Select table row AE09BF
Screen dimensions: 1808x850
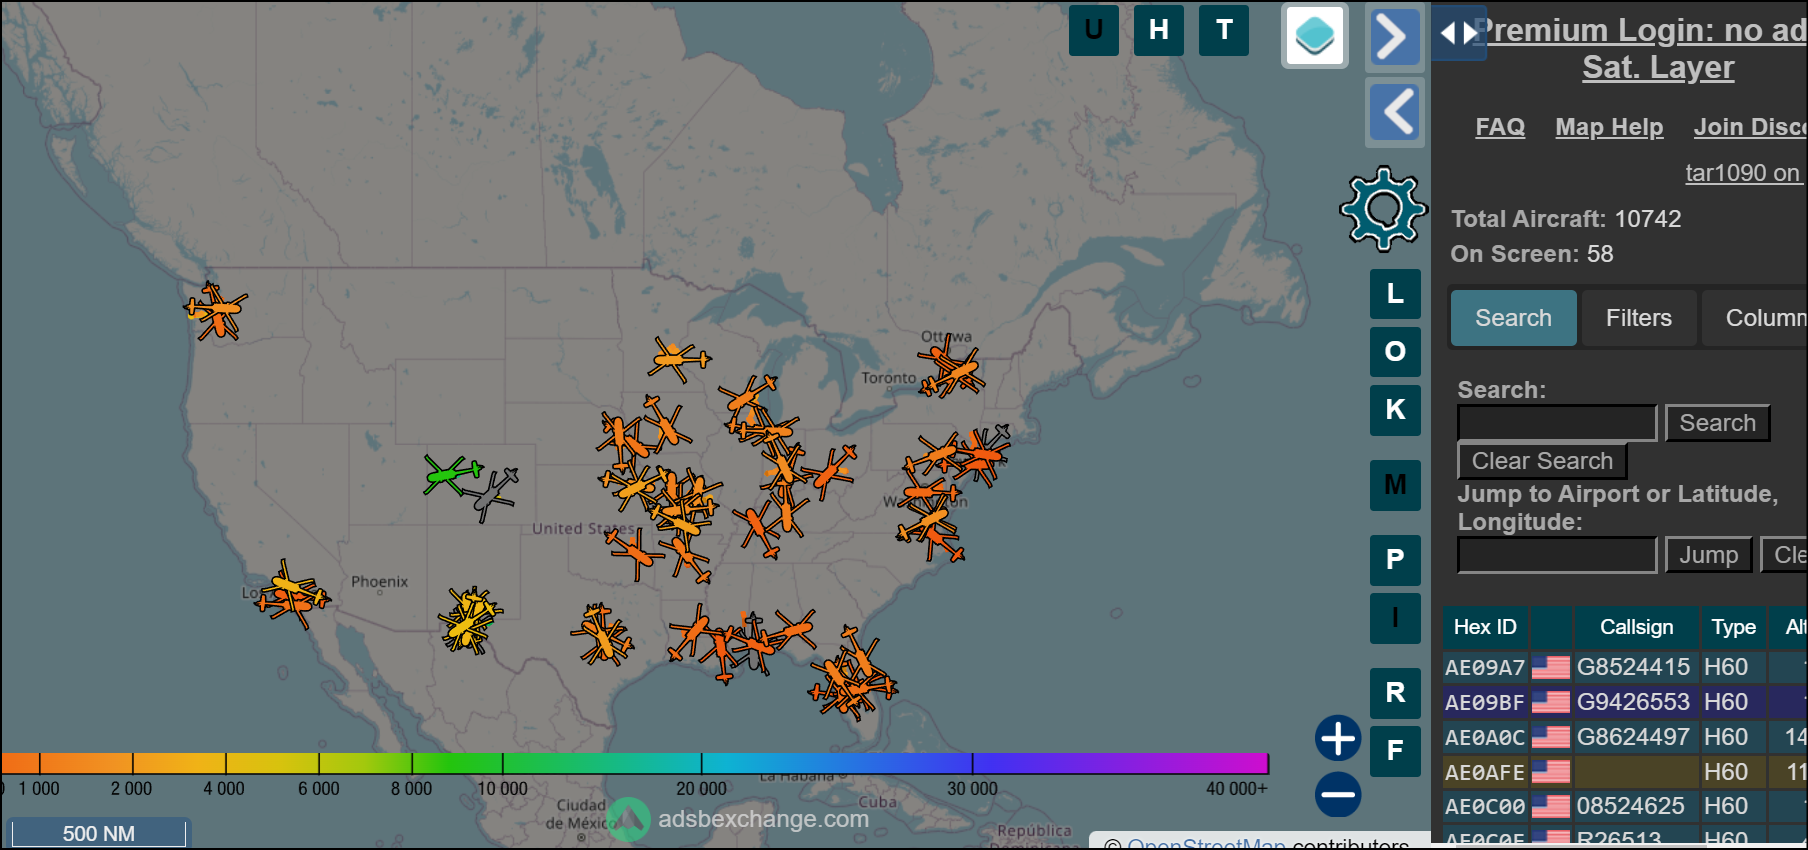point(1625,702)
